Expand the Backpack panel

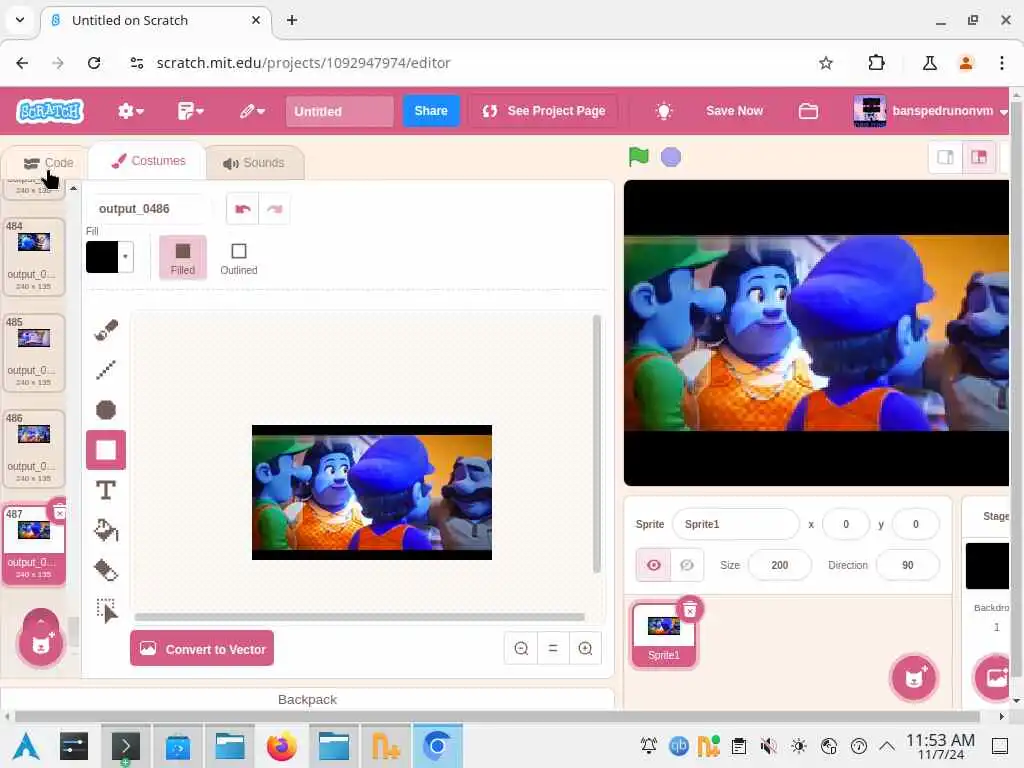pos(307,699)
